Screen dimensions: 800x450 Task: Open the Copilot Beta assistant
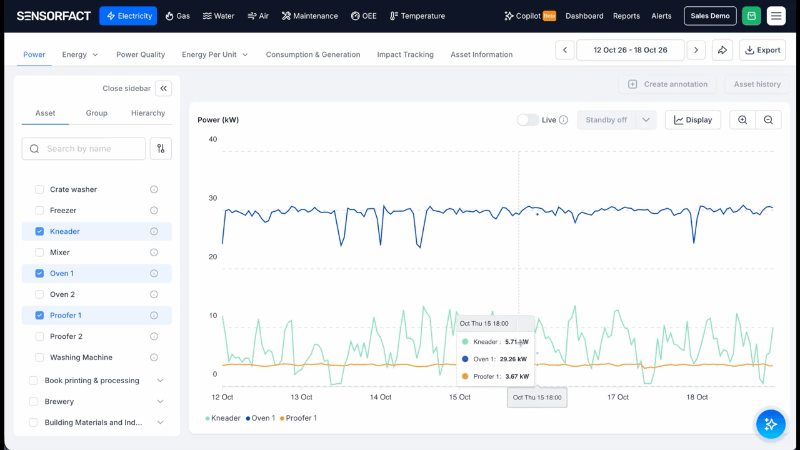pos(530,16)
